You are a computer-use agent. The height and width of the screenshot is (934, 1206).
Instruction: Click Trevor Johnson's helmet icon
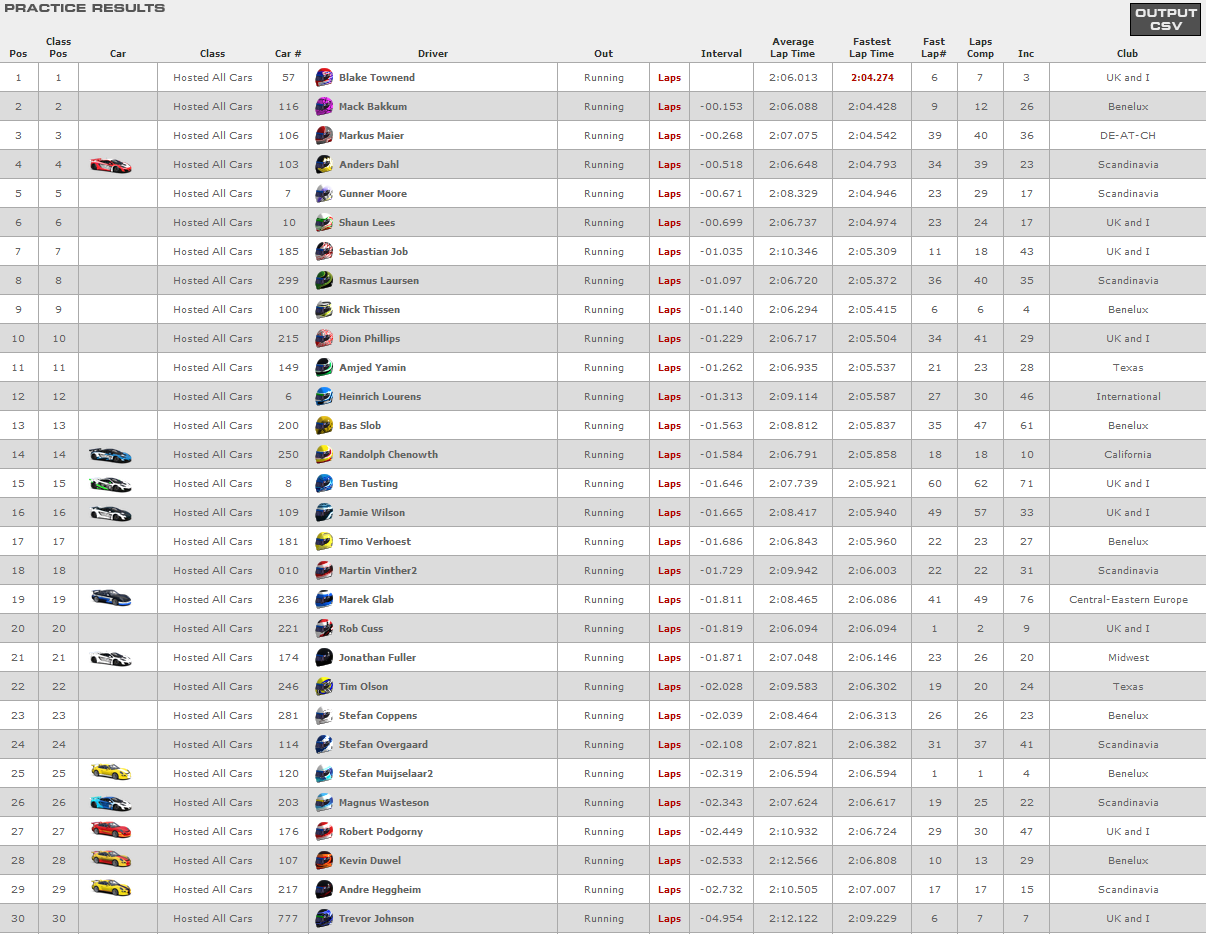click(324, 918)
